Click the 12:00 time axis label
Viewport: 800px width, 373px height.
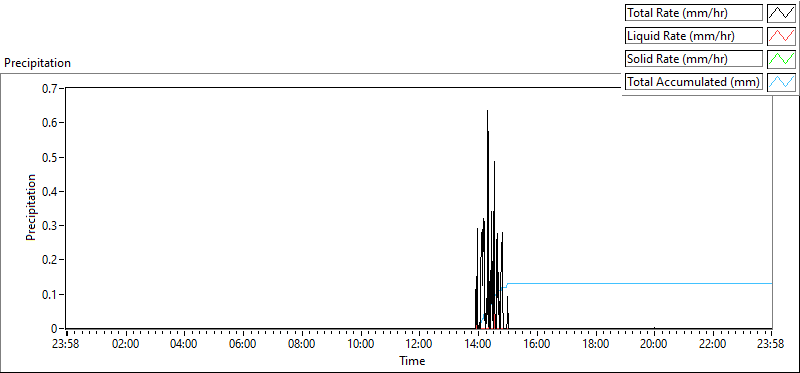coord(419,343)
